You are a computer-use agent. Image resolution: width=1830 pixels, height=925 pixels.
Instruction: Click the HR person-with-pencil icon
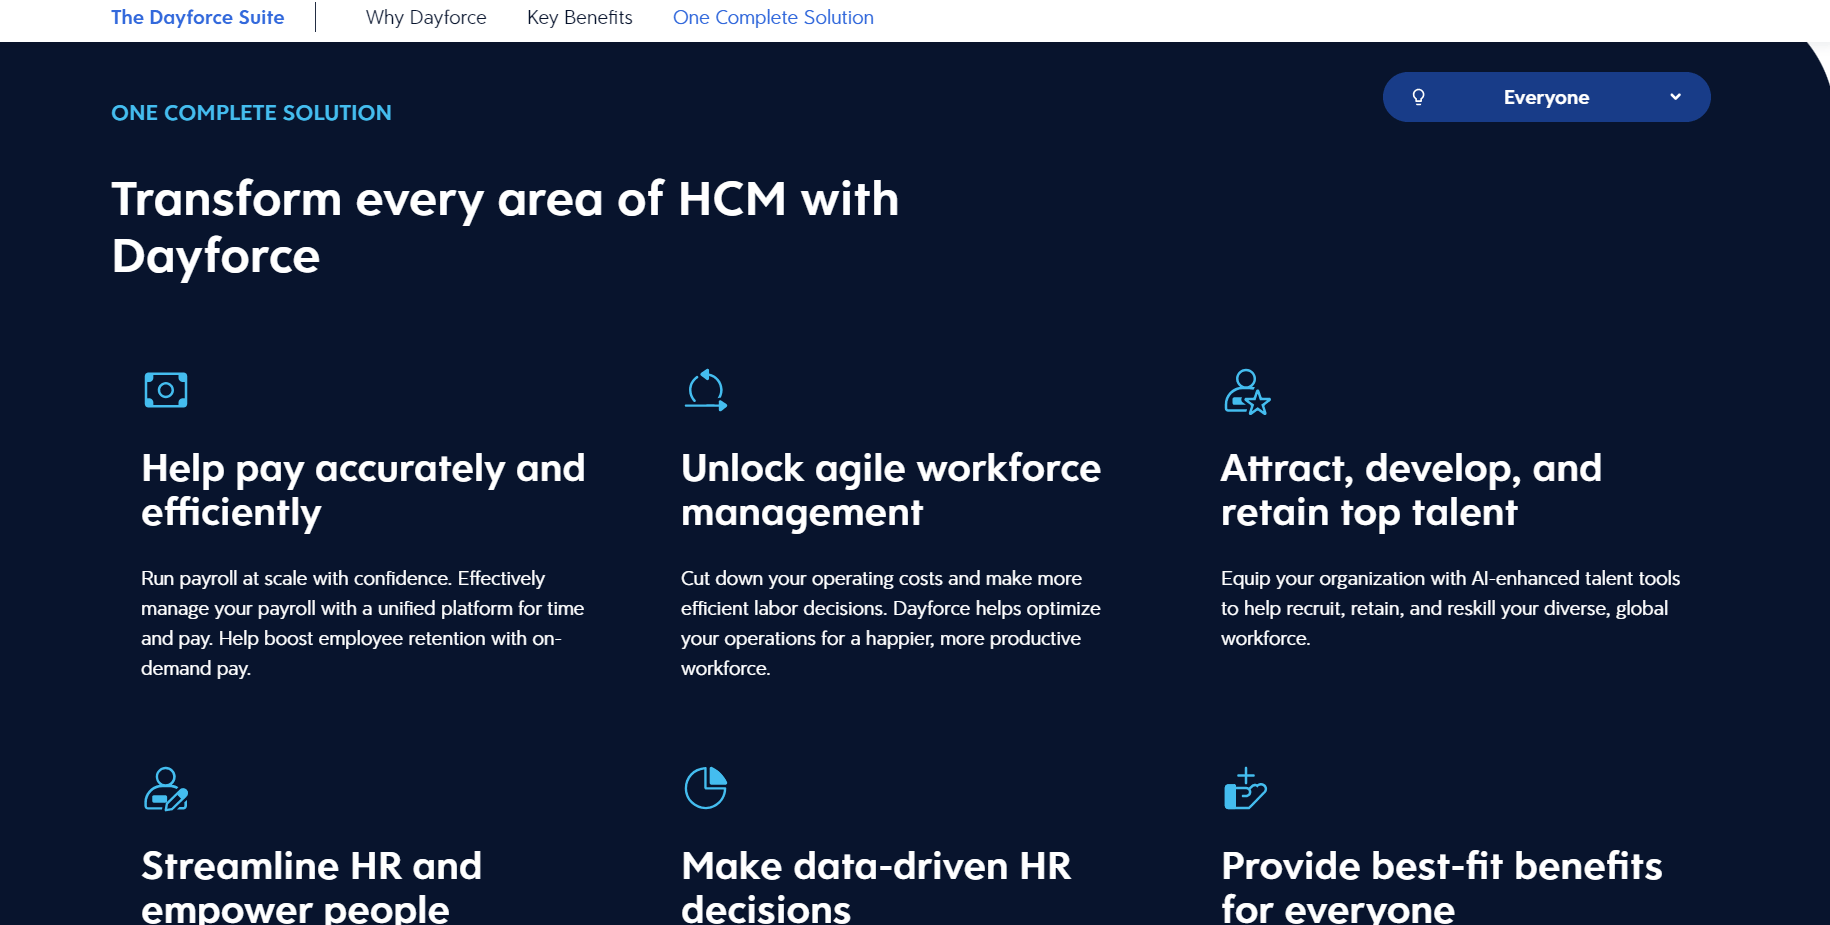click(x=166, y=789)
